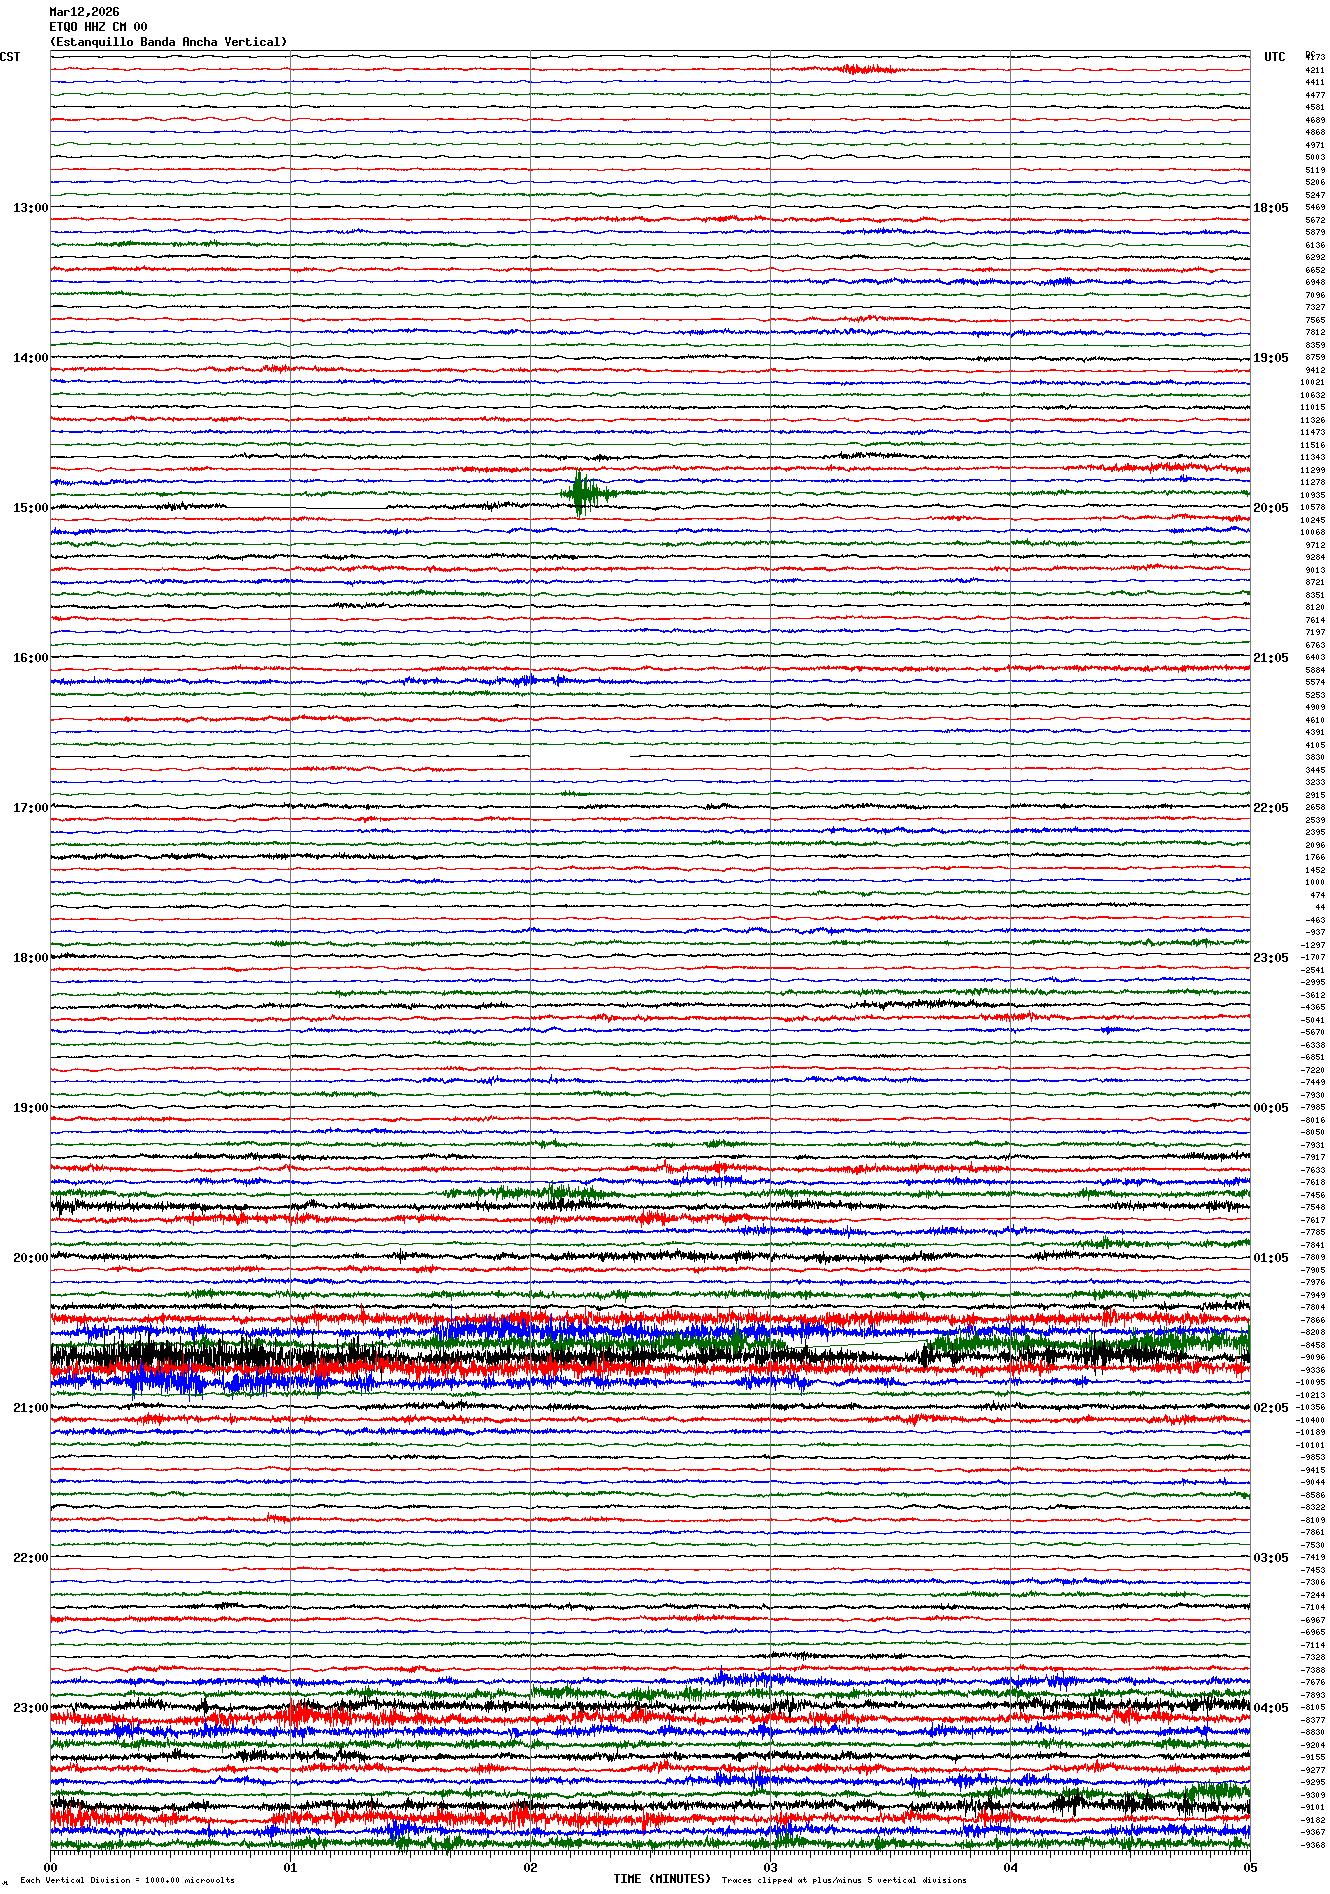Click the CST timezone header label

(x=10, y=57)
